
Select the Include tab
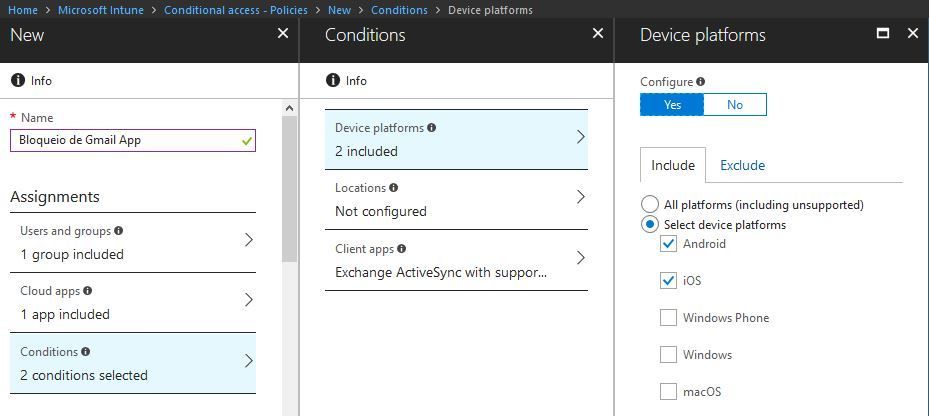coord(673,166)
